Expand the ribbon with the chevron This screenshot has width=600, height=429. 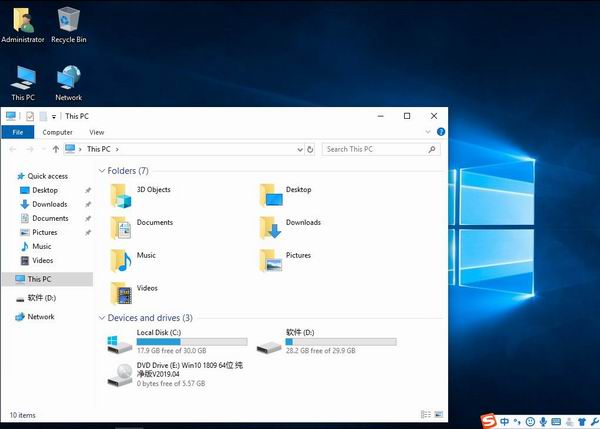click(x=428, y=132)
